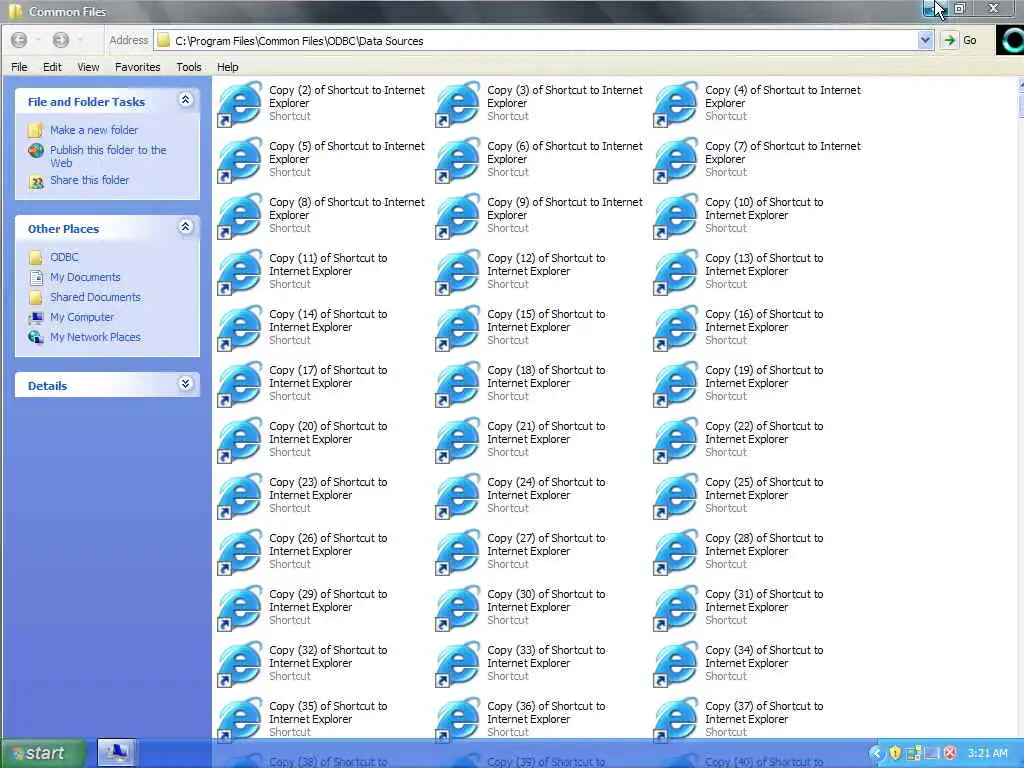Viewport: 1024px width, 768px height.
Task: Open Shared Documents from Other Places
Action: tap(95, 297)
